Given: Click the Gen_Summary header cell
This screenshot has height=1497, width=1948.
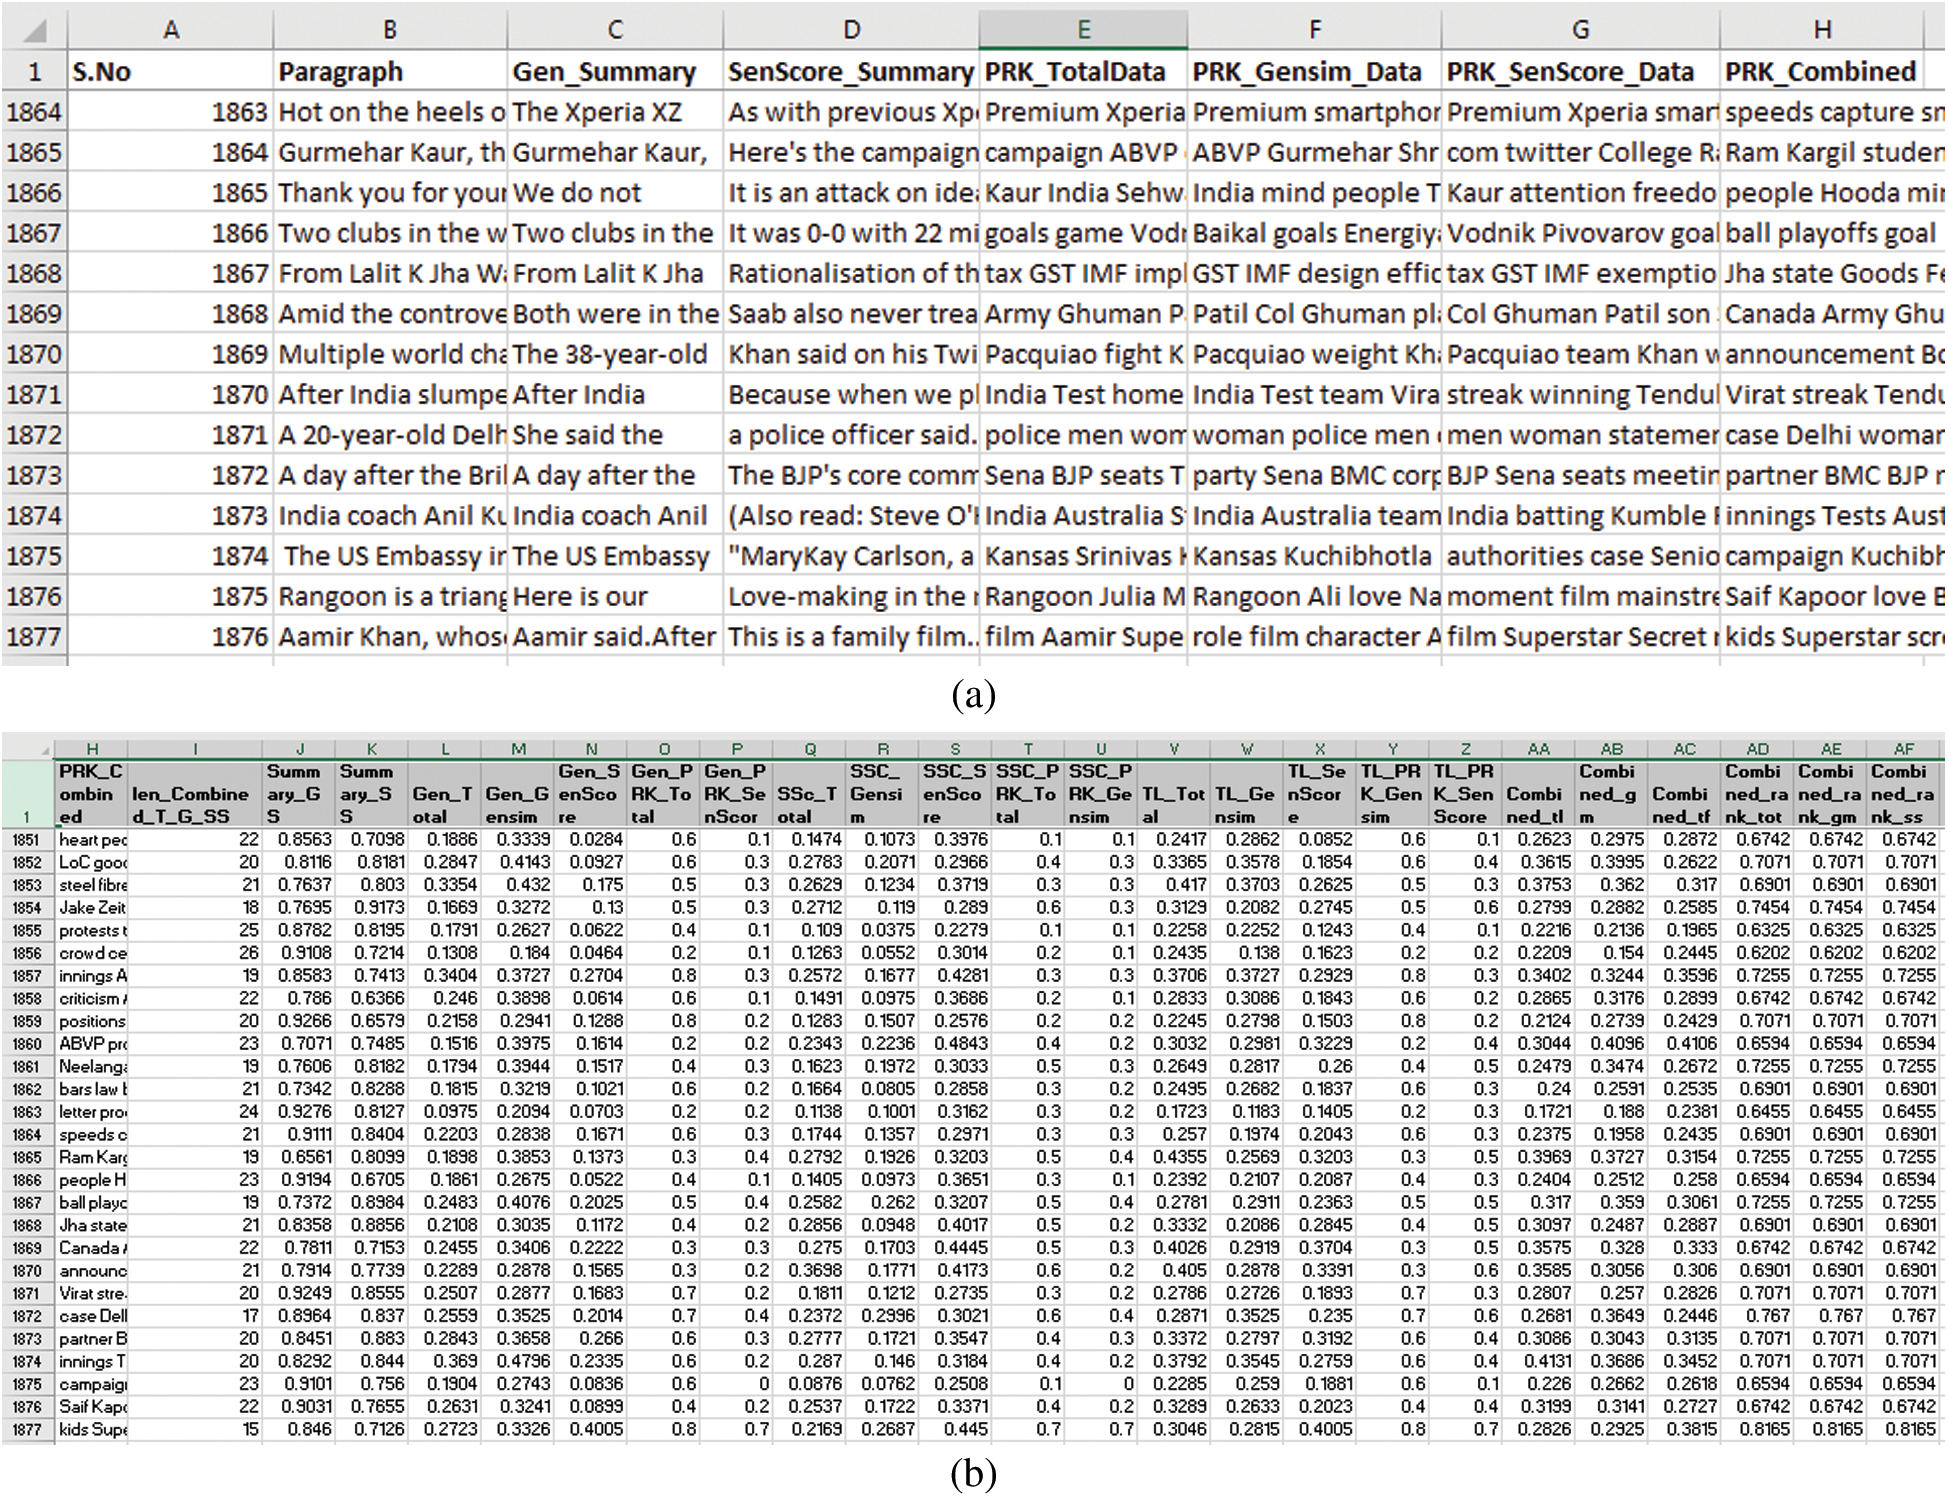Looking at the screenshot, I should pyautogui.click(x=614, y=72).
